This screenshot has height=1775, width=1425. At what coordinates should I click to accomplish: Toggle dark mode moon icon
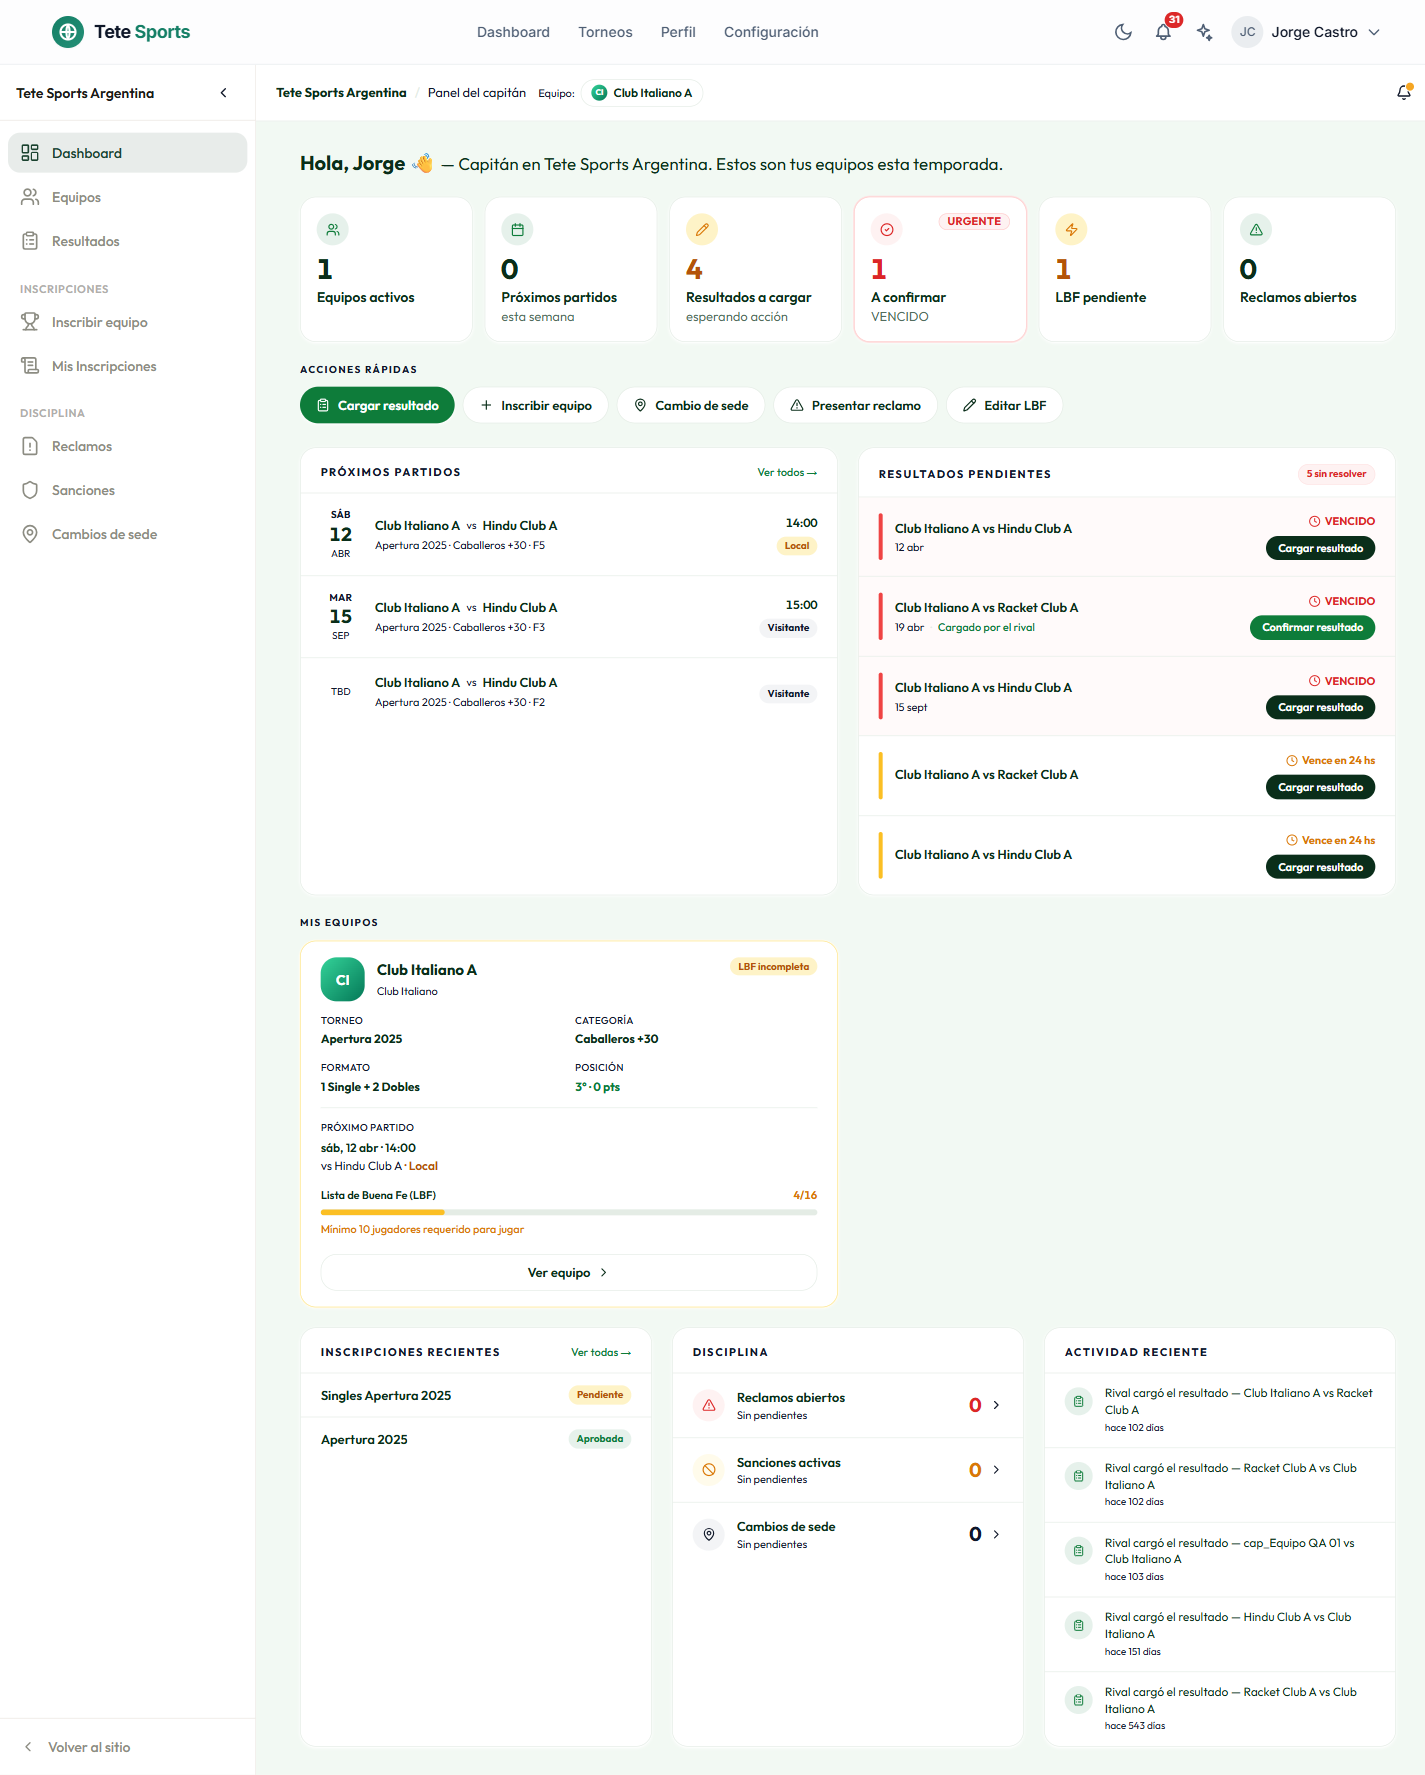1123,32
